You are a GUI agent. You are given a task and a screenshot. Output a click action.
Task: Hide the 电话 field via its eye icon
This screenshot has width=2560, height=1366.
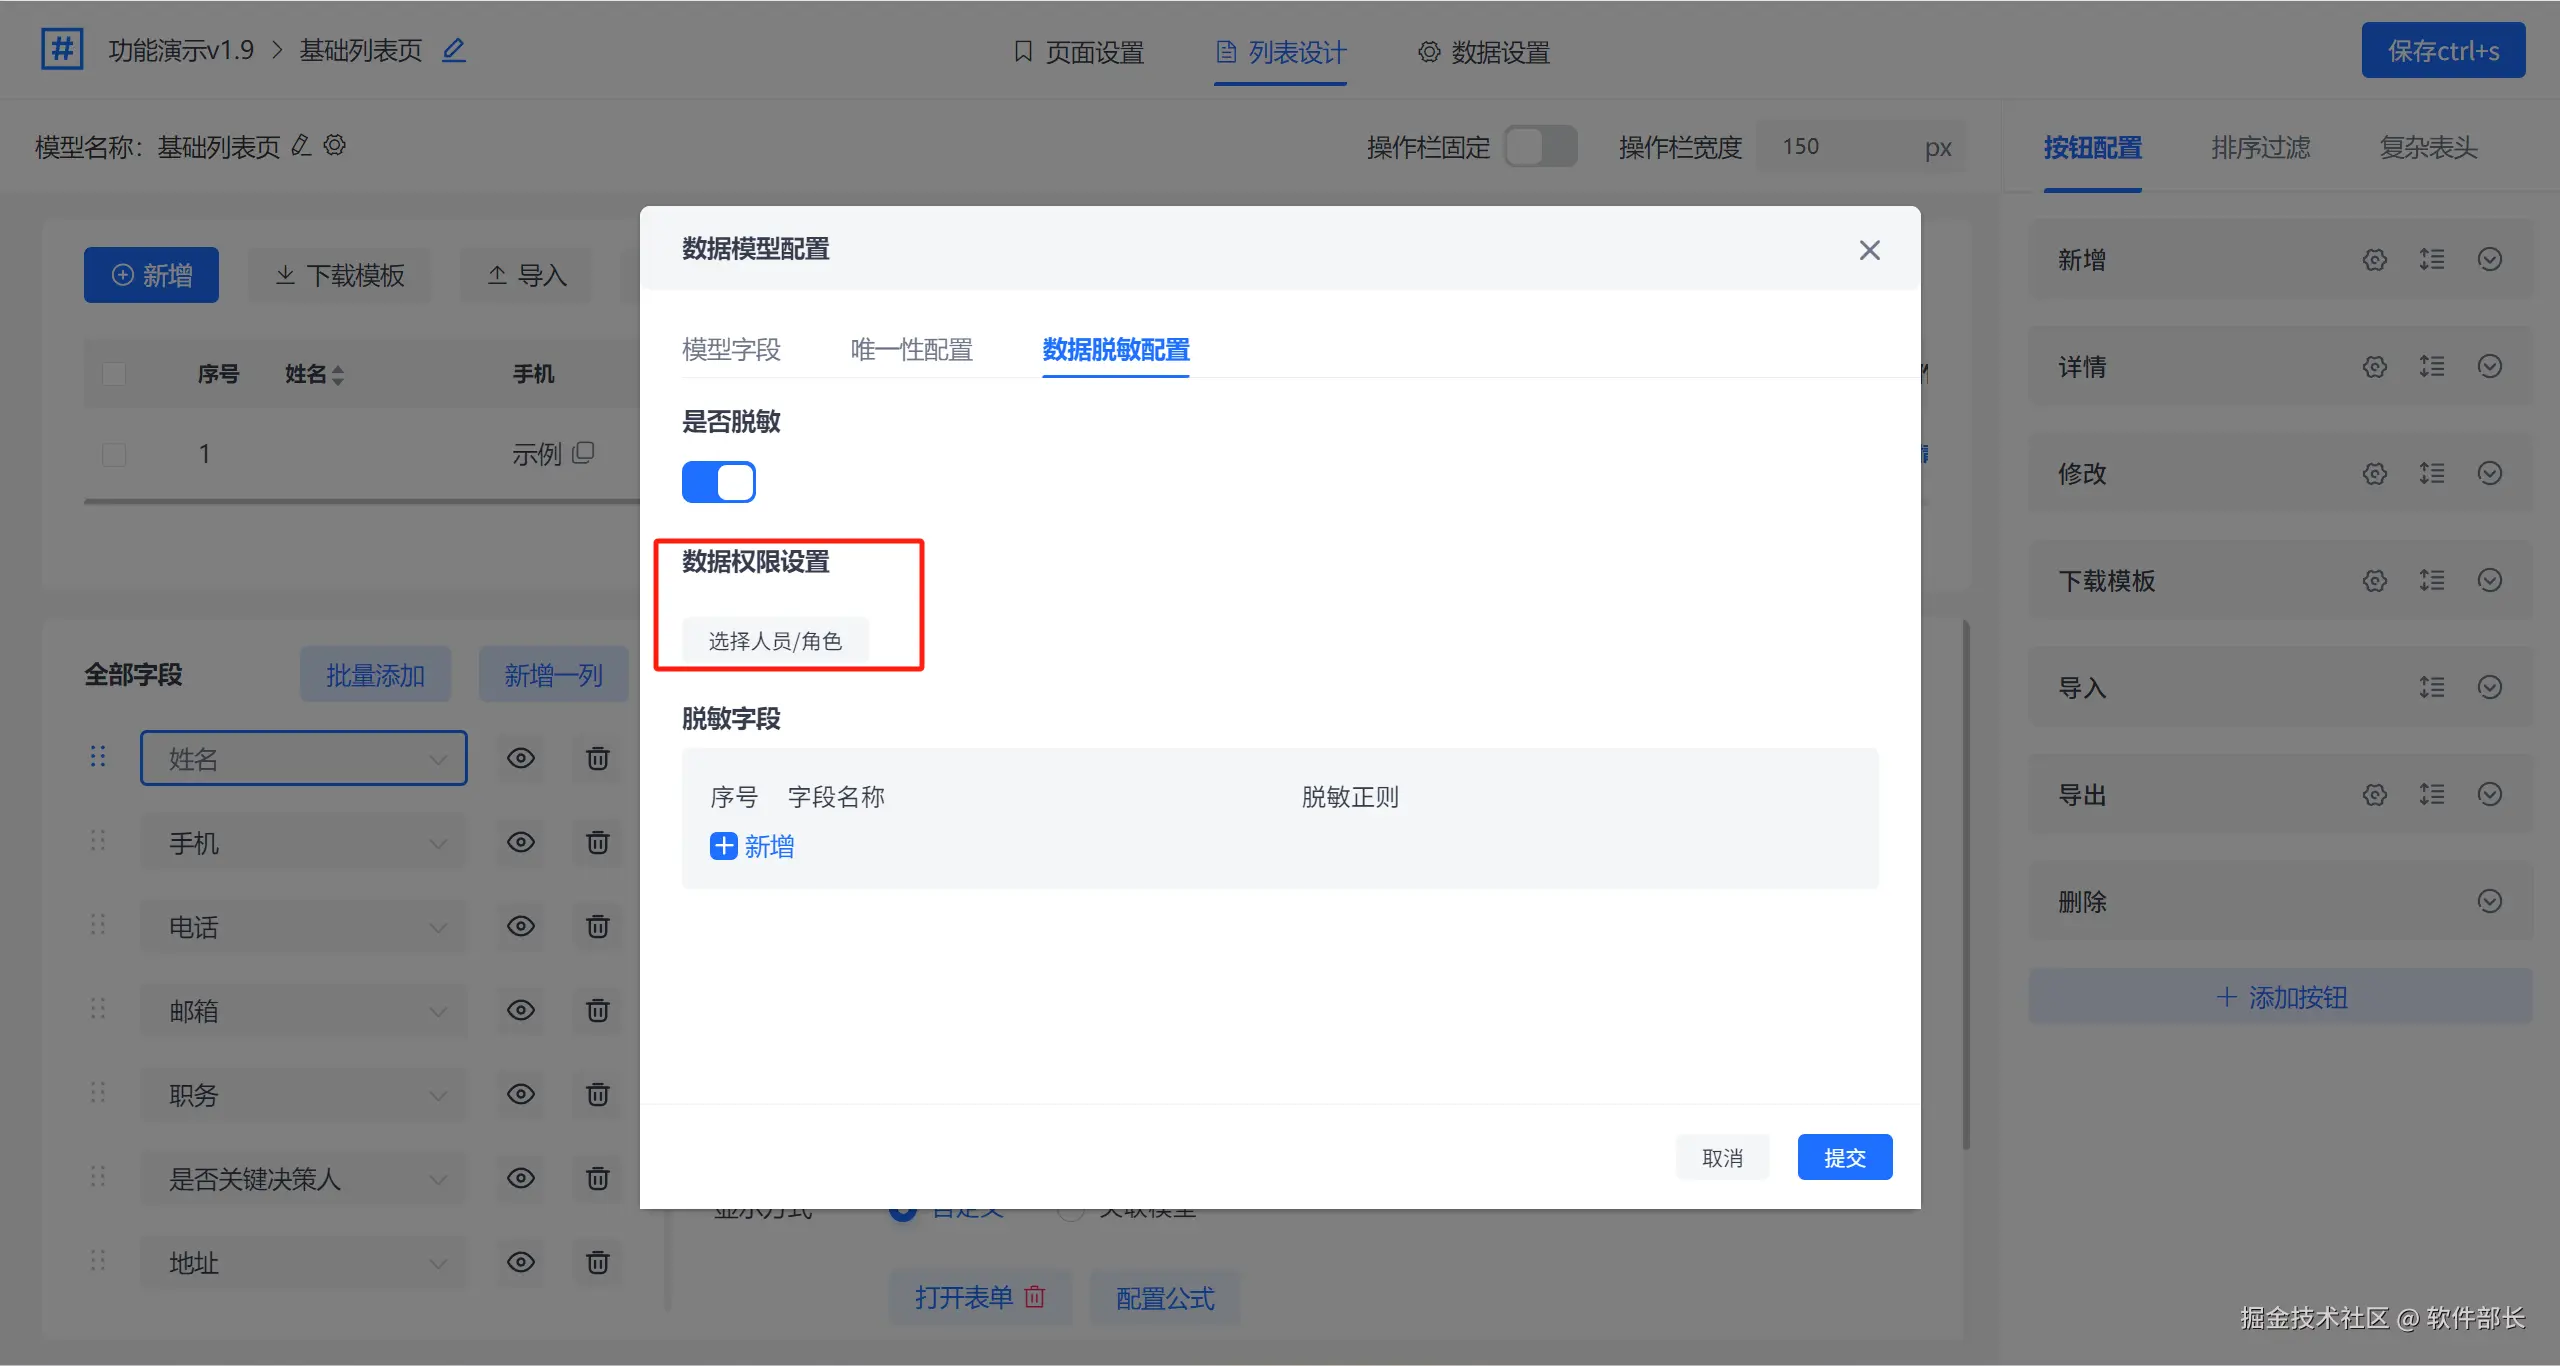tap(520, 927)
